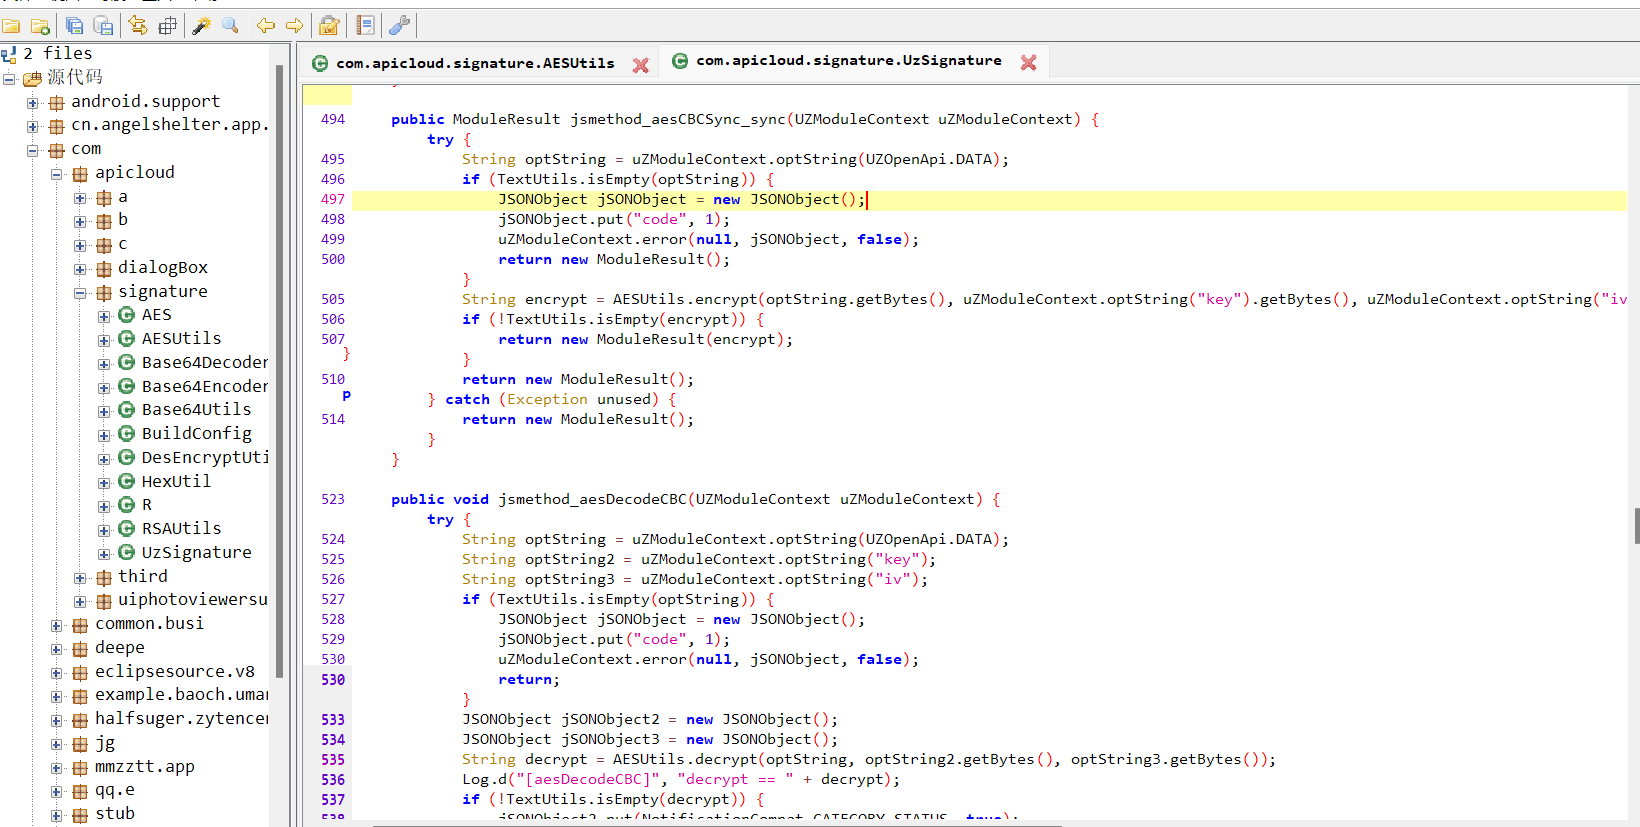Select stub package row
The height and width of the screenshot is (827, 1640).
click(x=115, y=813)
